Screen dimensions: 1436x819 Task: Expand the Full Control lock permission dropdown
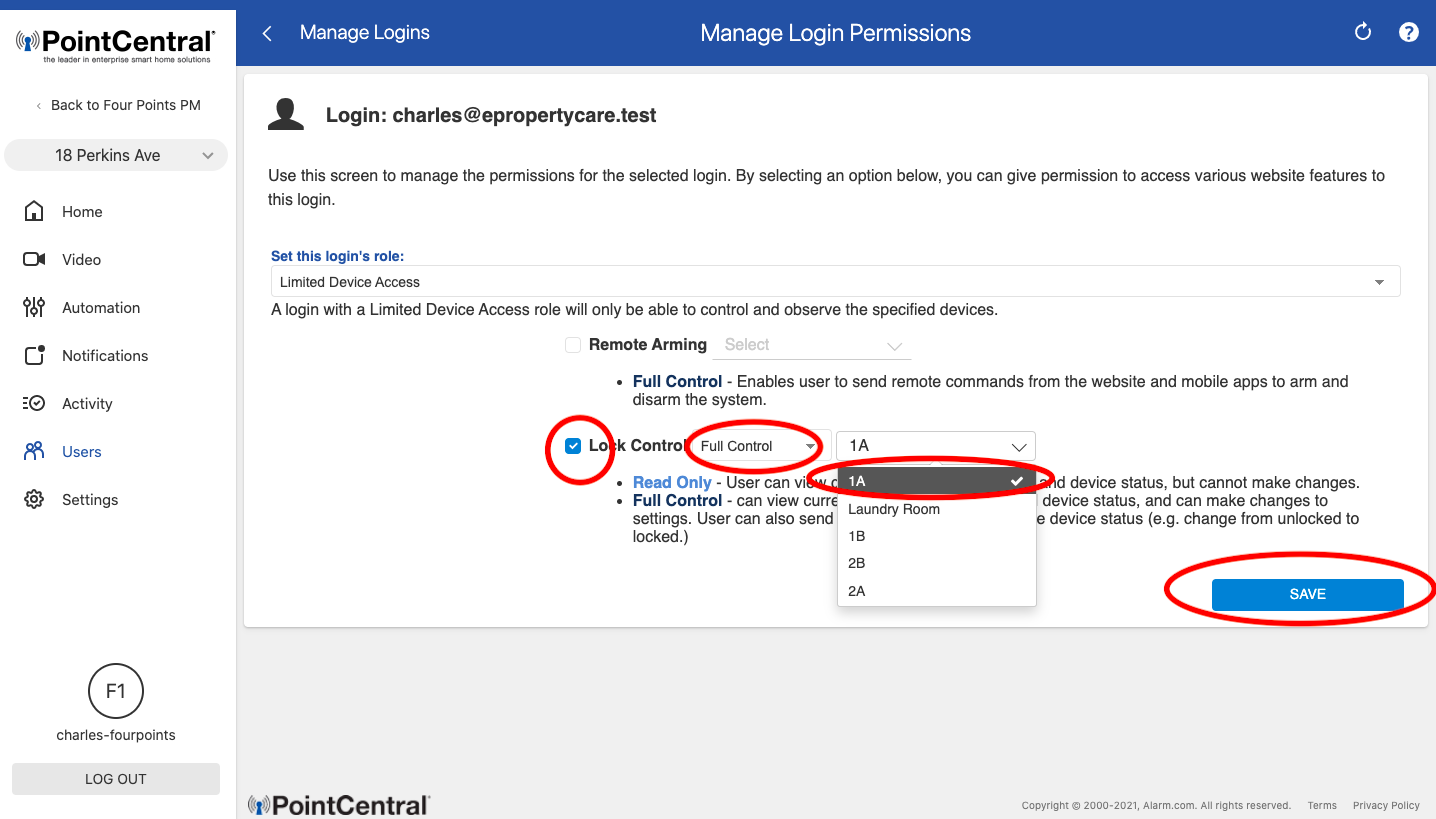[x=756, y=446]
